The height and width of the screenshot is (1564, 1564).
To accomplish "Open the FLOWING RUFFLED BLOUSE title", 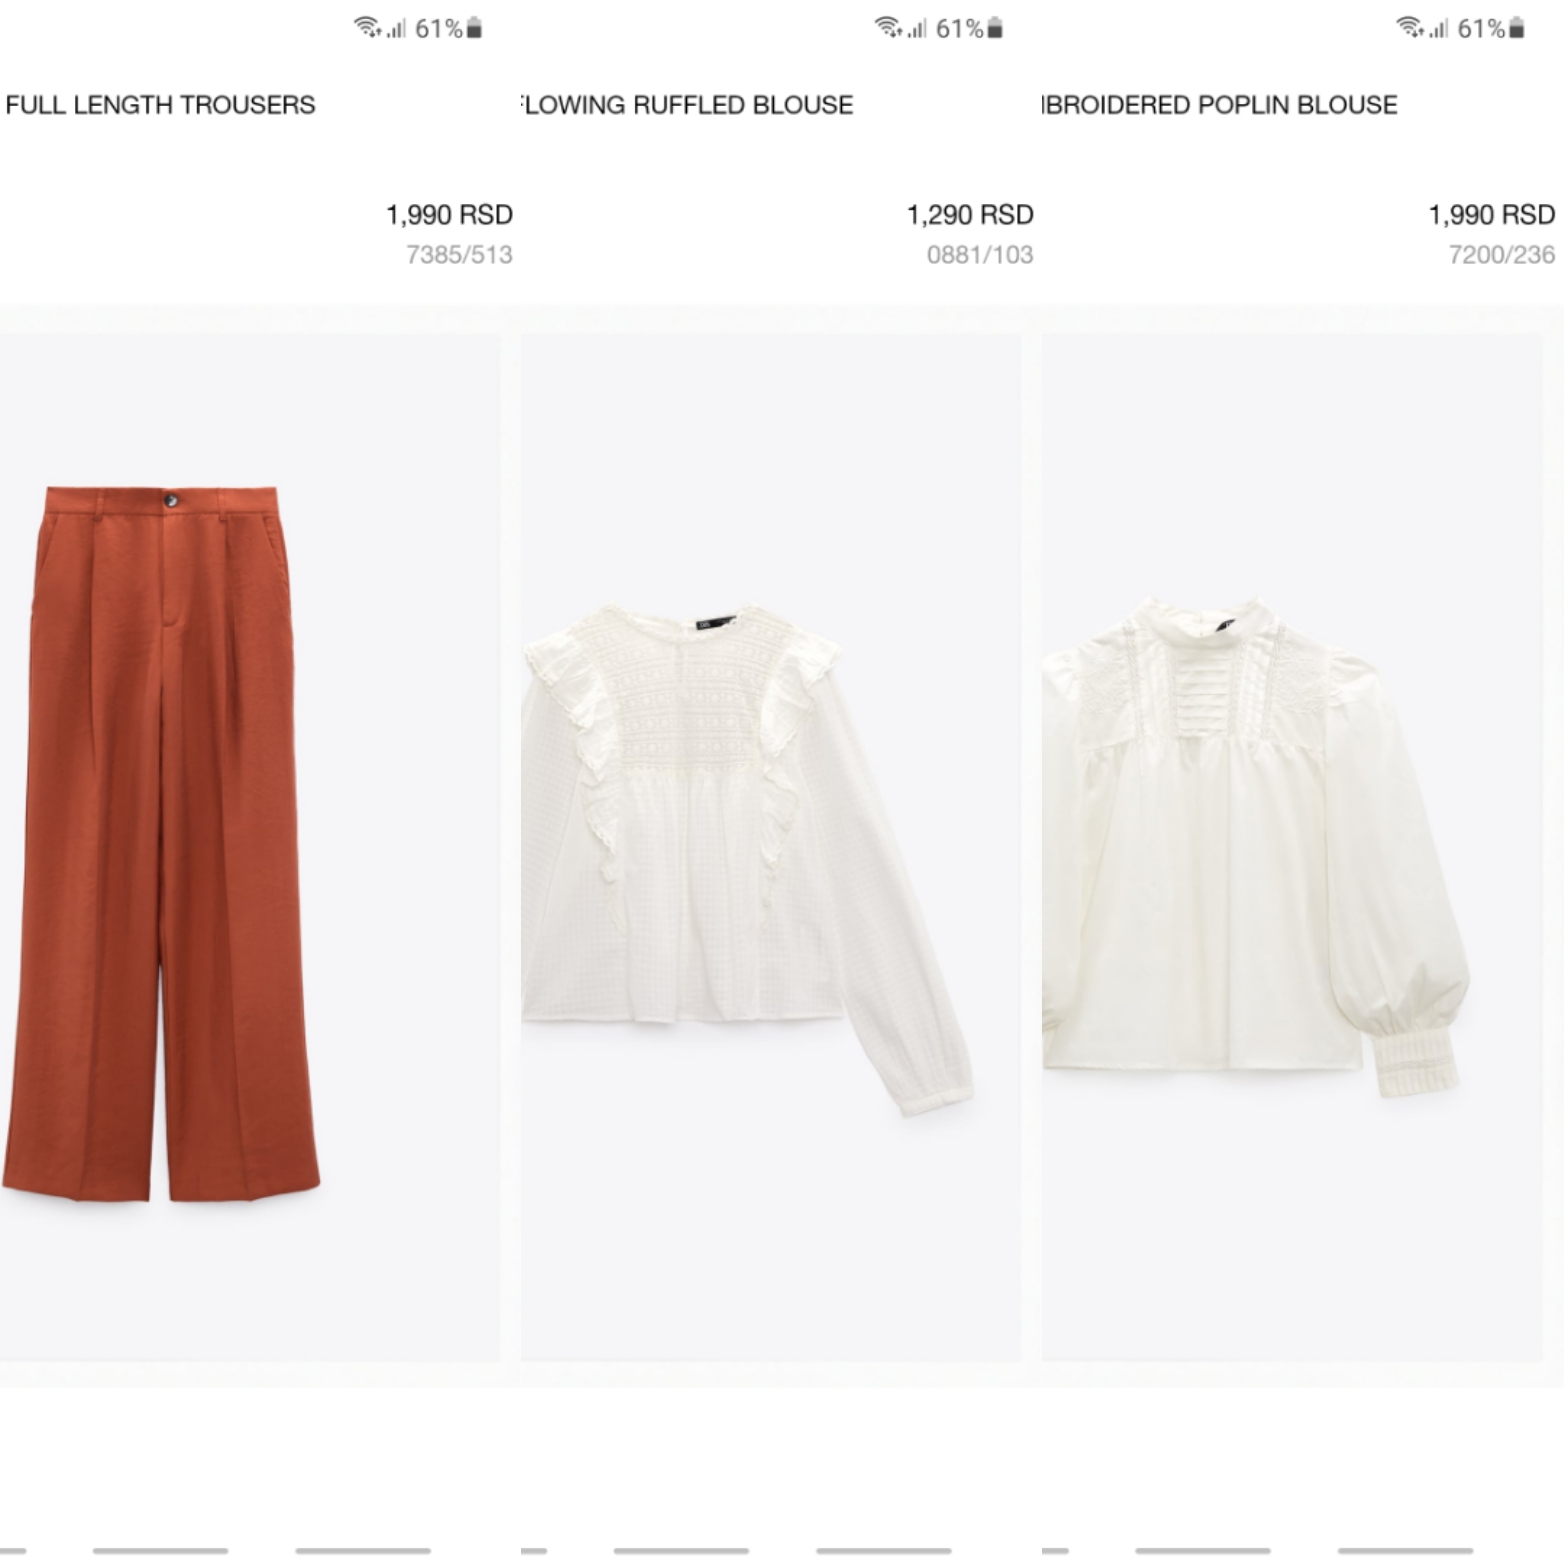I will [x=687, y=105].
